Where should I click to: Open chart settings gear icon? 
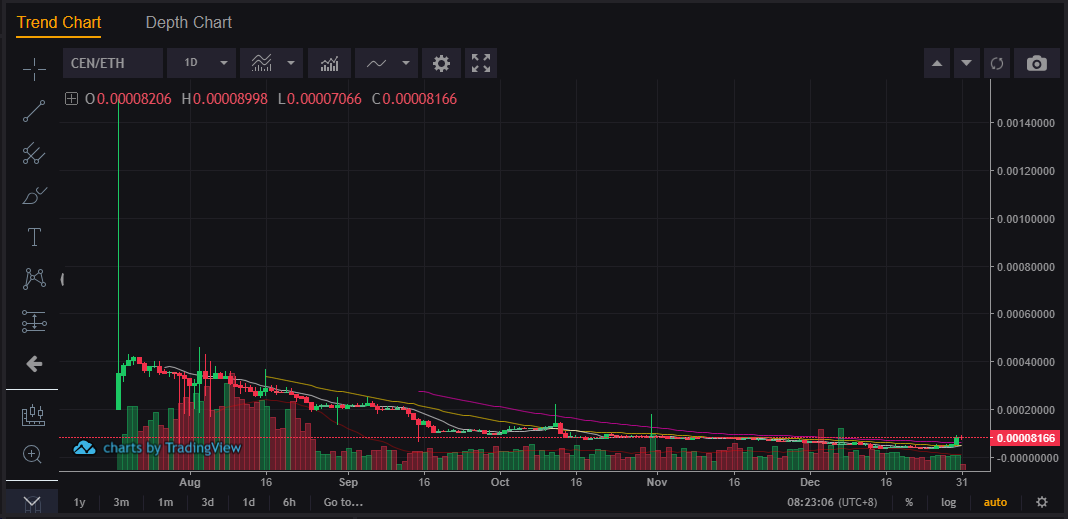click(441, 63)
